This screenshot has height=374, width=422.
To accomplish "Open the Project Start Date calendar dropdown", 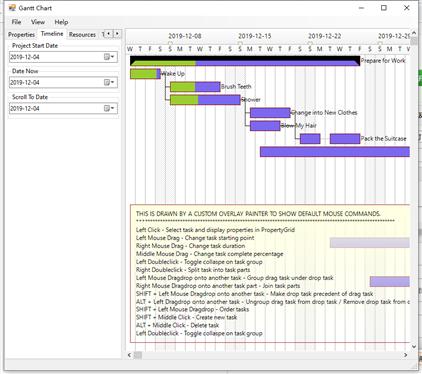I will 109,57.
